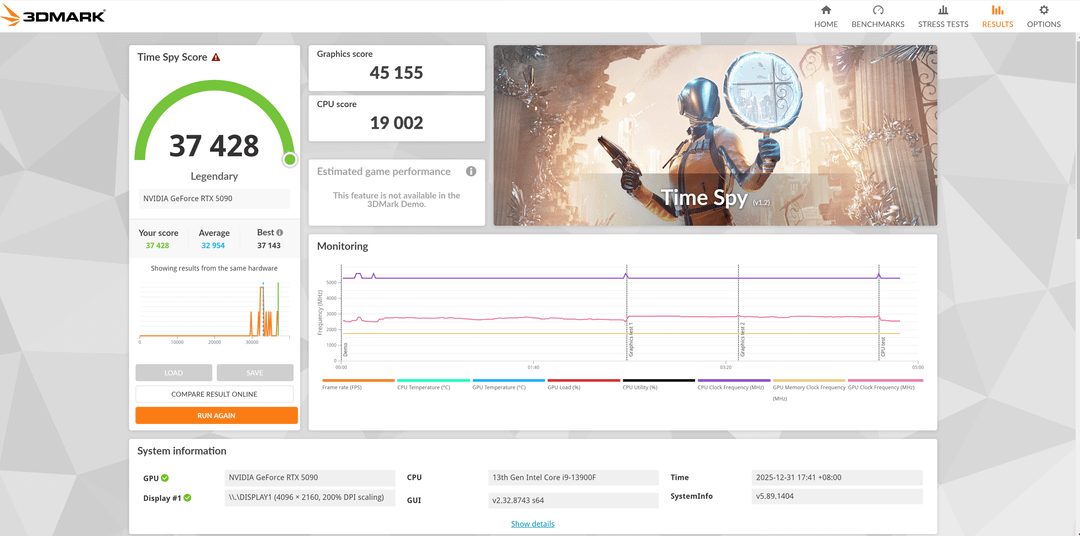This screenshot has height=536, width=1080.
Task: Click the Time Spy preview image
Action: click(715, 135)
